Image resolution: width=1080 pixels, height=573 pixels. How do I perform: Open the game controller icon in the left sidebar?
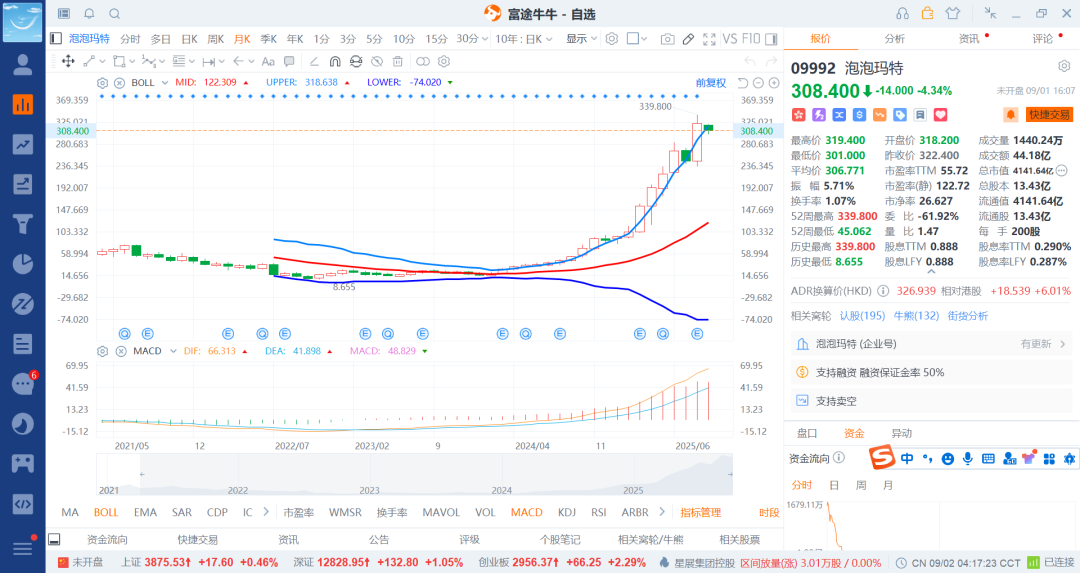pos(23,463)
